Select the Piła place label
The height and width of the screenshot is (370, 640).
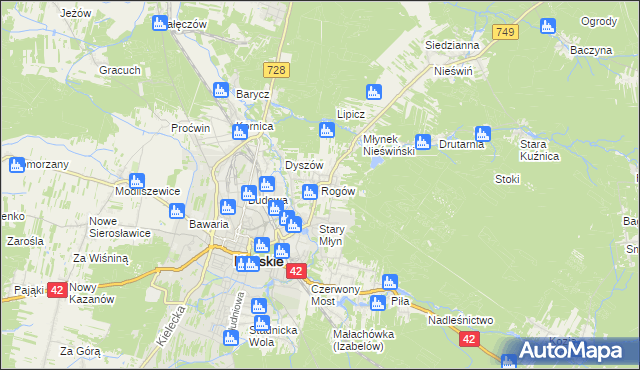point(400,301)
